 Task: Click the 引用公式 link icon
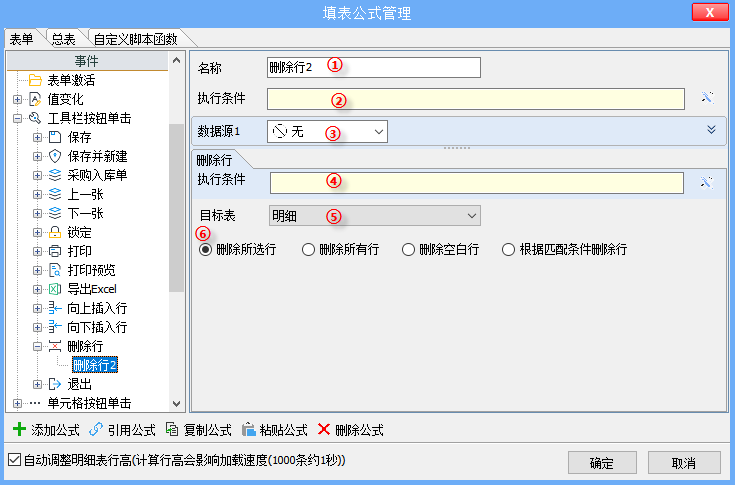96,429
